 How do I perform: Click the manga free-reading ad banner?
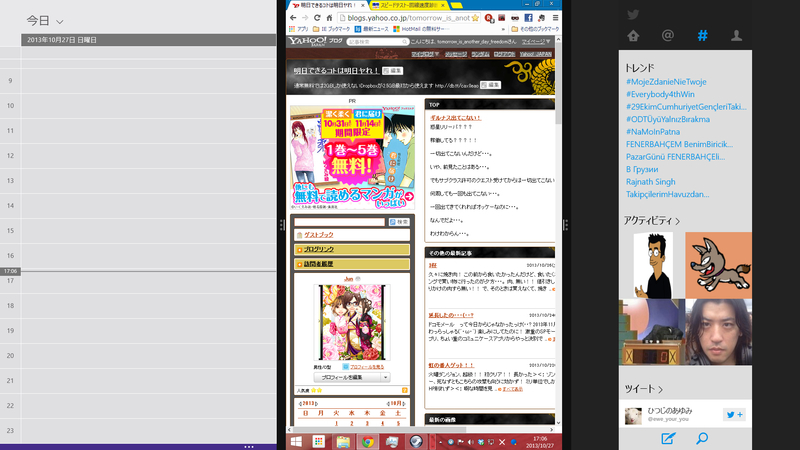coord(352,158)
